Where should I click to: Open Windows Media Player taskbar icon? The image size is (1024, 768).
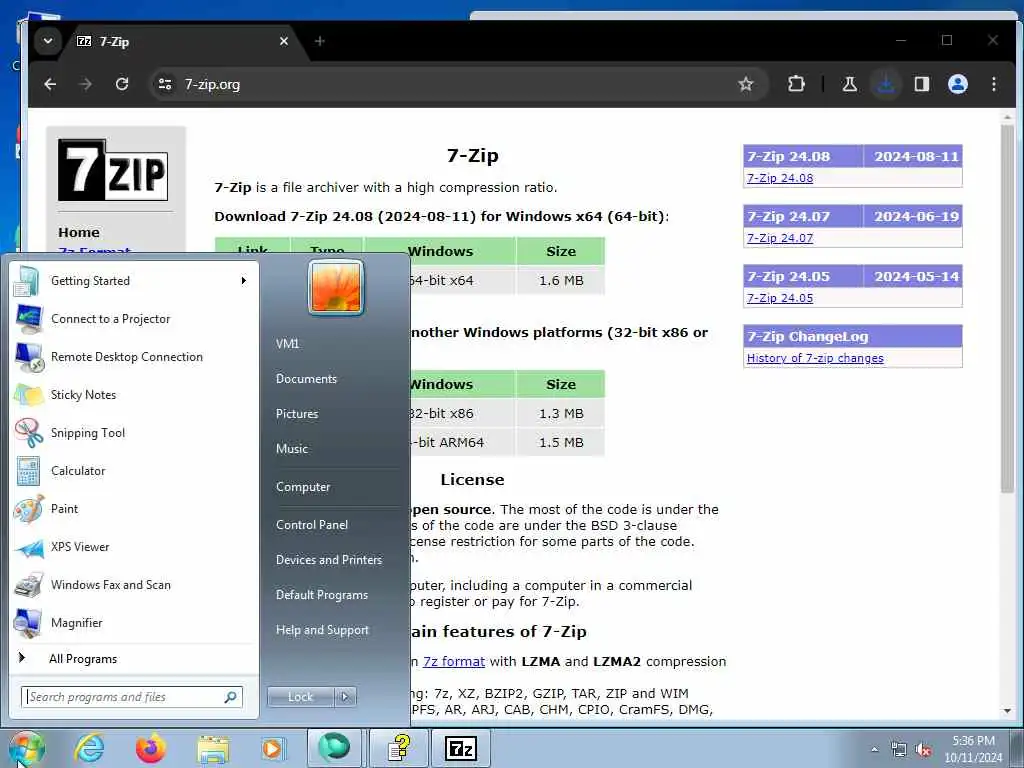[272, 748]
